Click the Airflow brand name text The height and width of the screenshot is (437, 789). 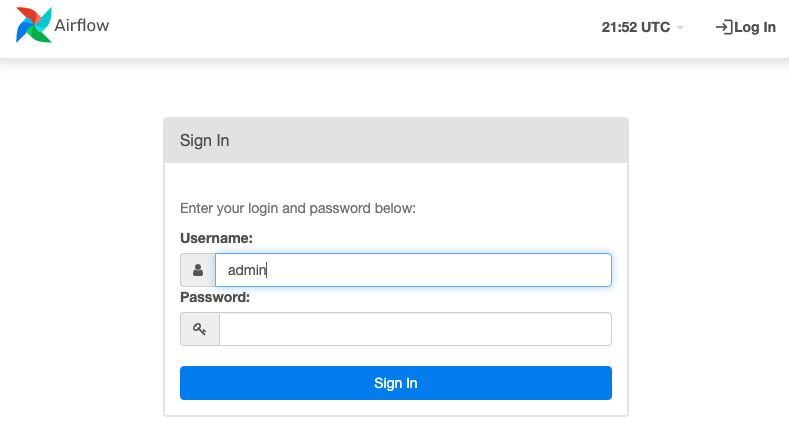pyautogui.click(x=82, y=25)
